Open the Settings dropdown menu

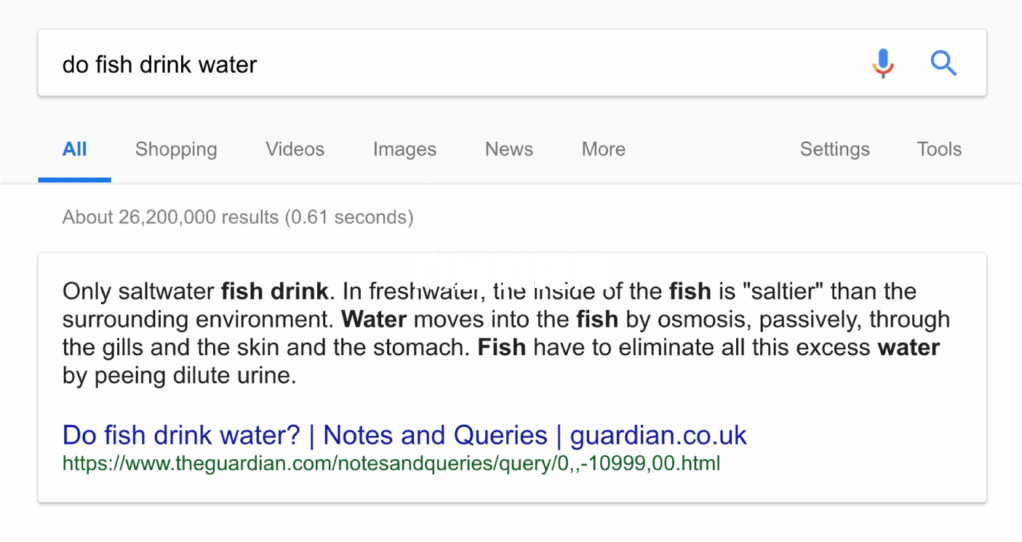(834, 149)
